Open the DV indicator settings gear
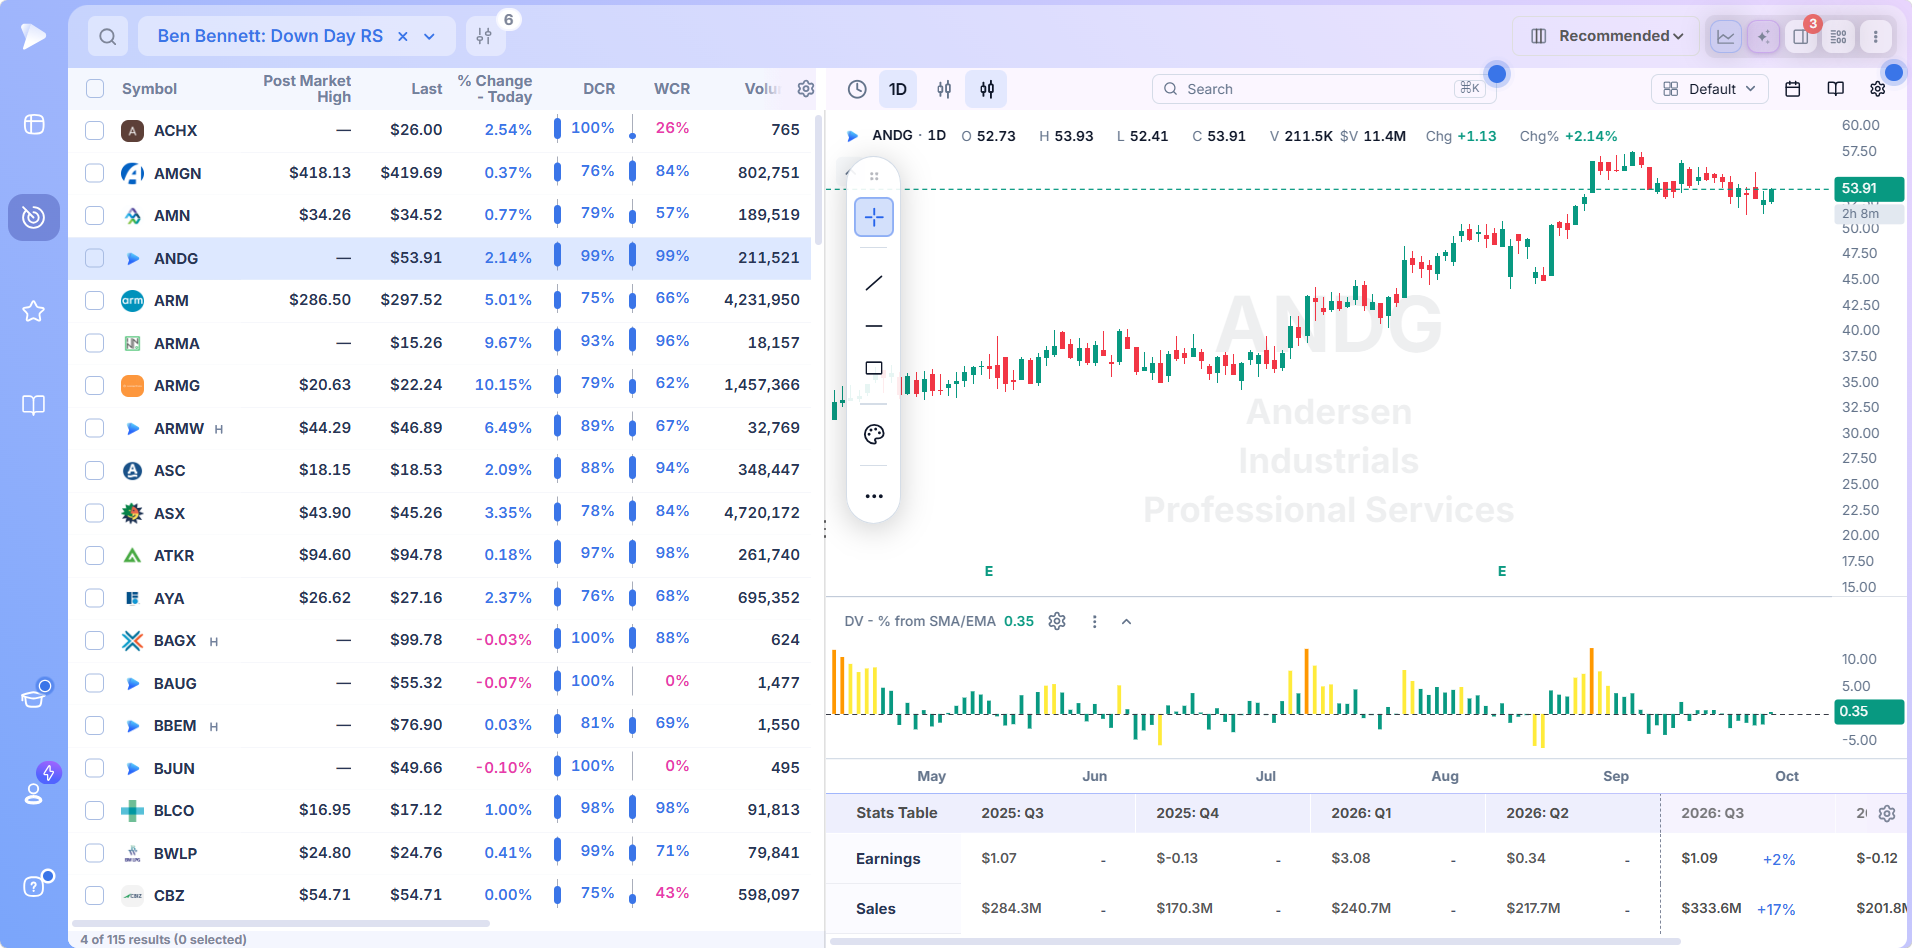Viewport: 1912px width, 948px height. click(x=1057, y=621)
